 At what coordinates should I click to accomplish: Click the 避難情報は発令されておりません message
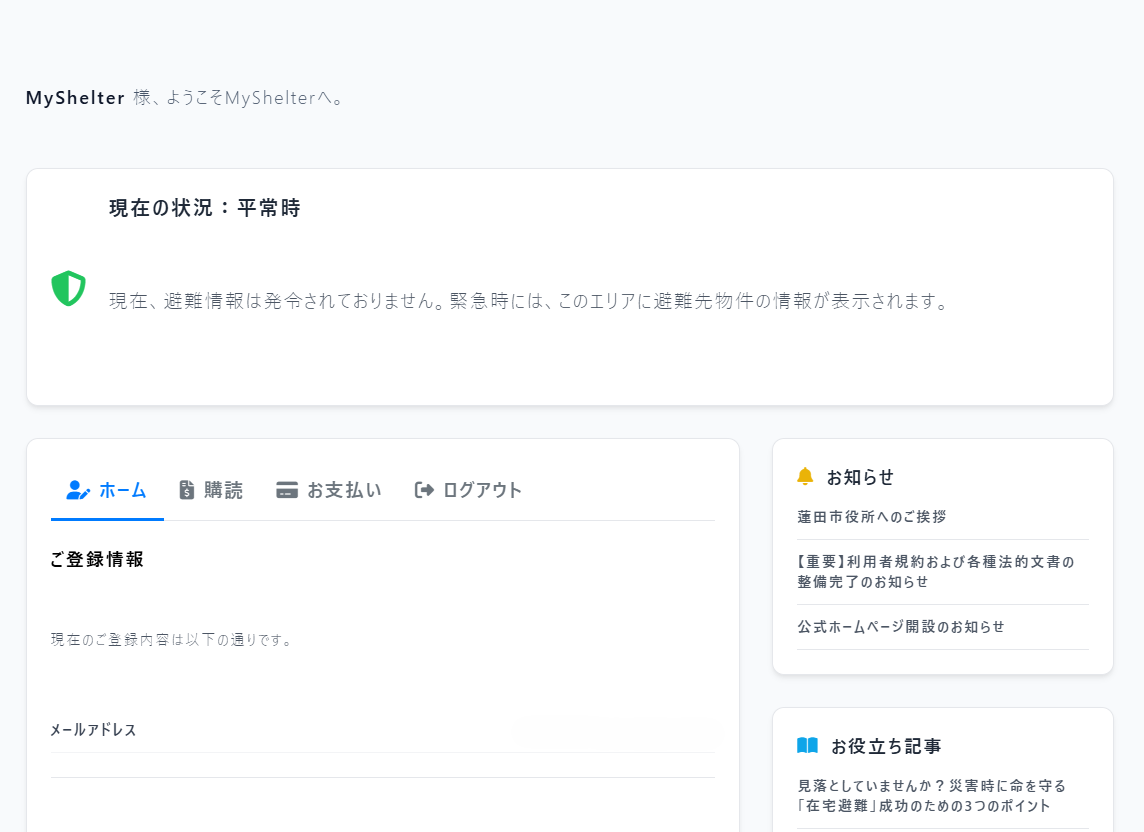pyautogui.click(x=529, y=301)
